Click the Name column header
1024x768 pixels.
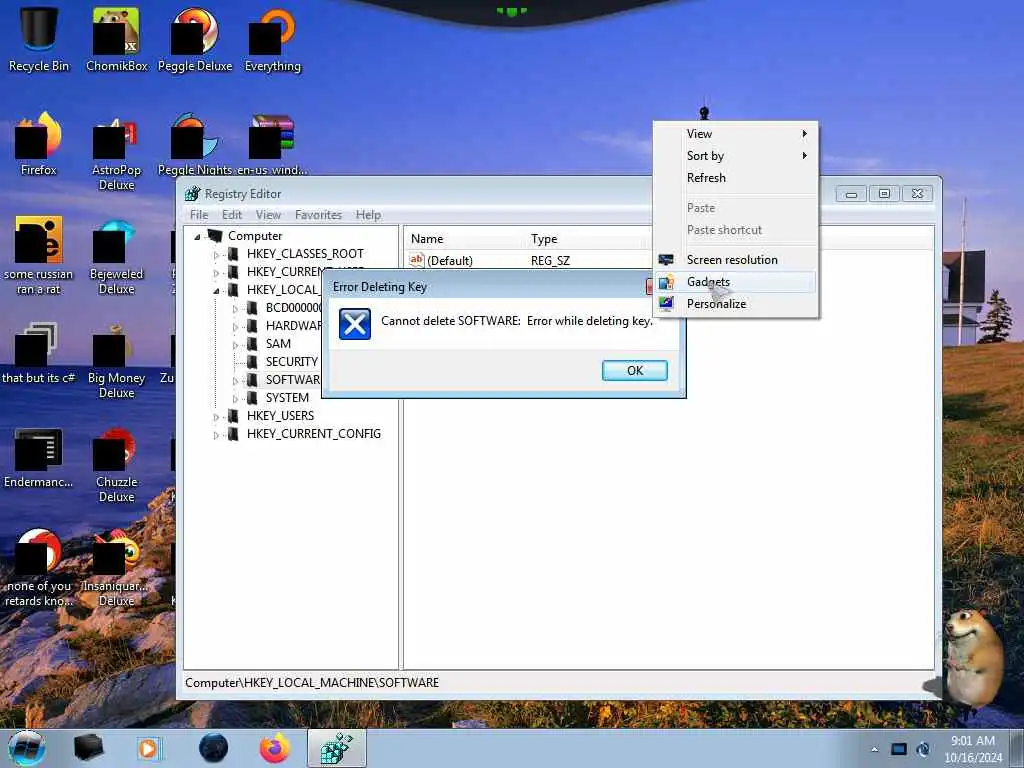pos(464,239)
